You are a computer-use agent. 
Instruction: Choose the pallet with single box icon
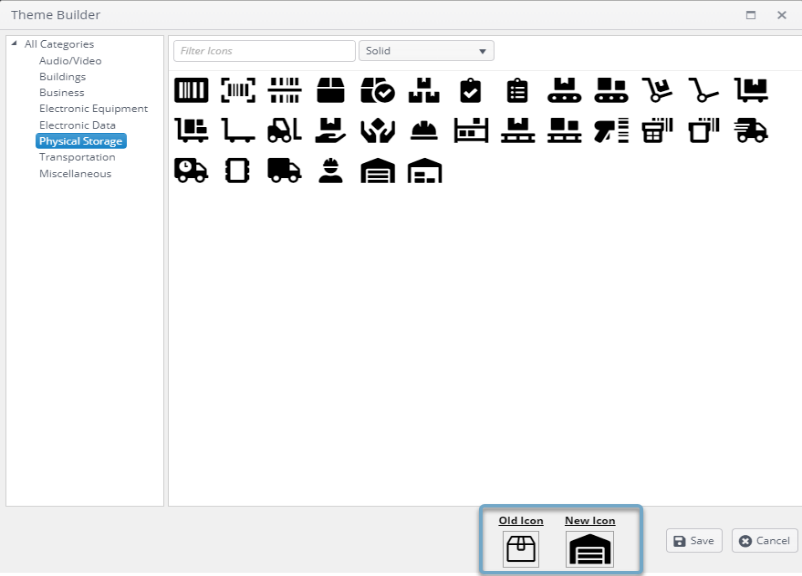tap(518, 130)
